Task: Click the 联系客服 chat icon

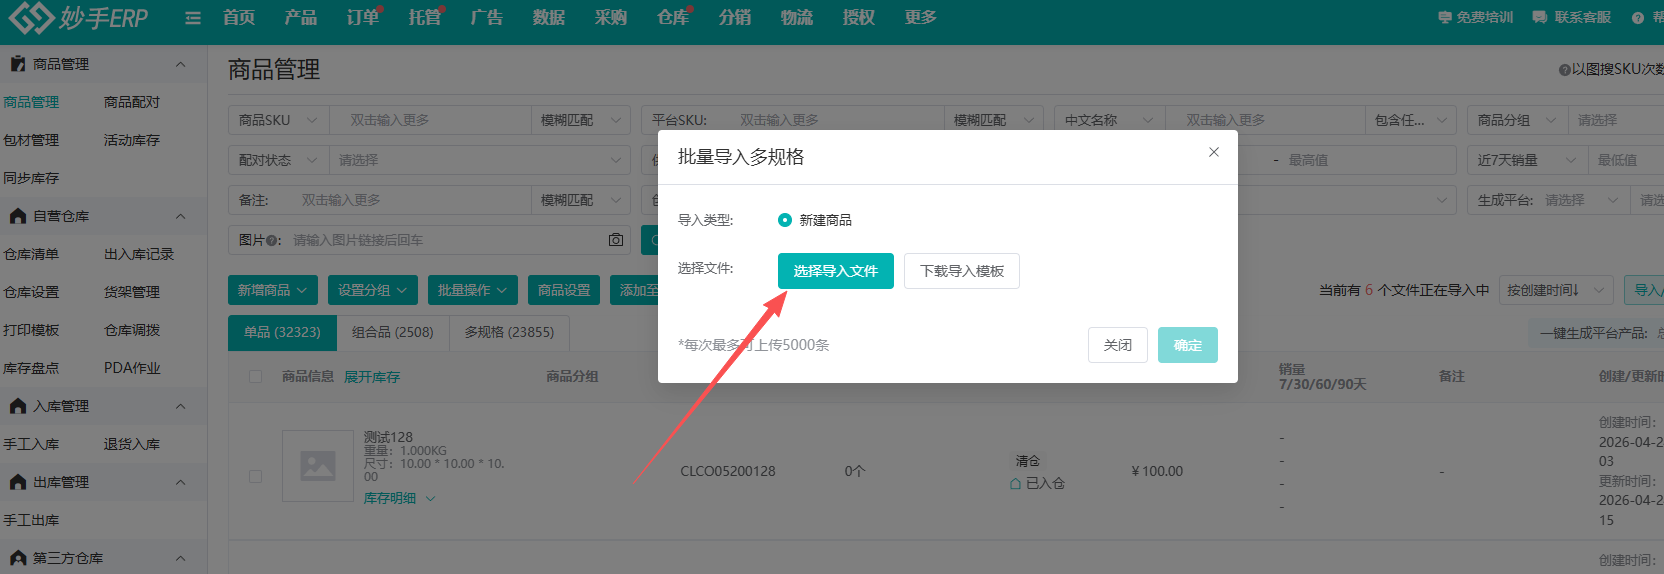Action: pyautogui.click(x=1540, y=18)
